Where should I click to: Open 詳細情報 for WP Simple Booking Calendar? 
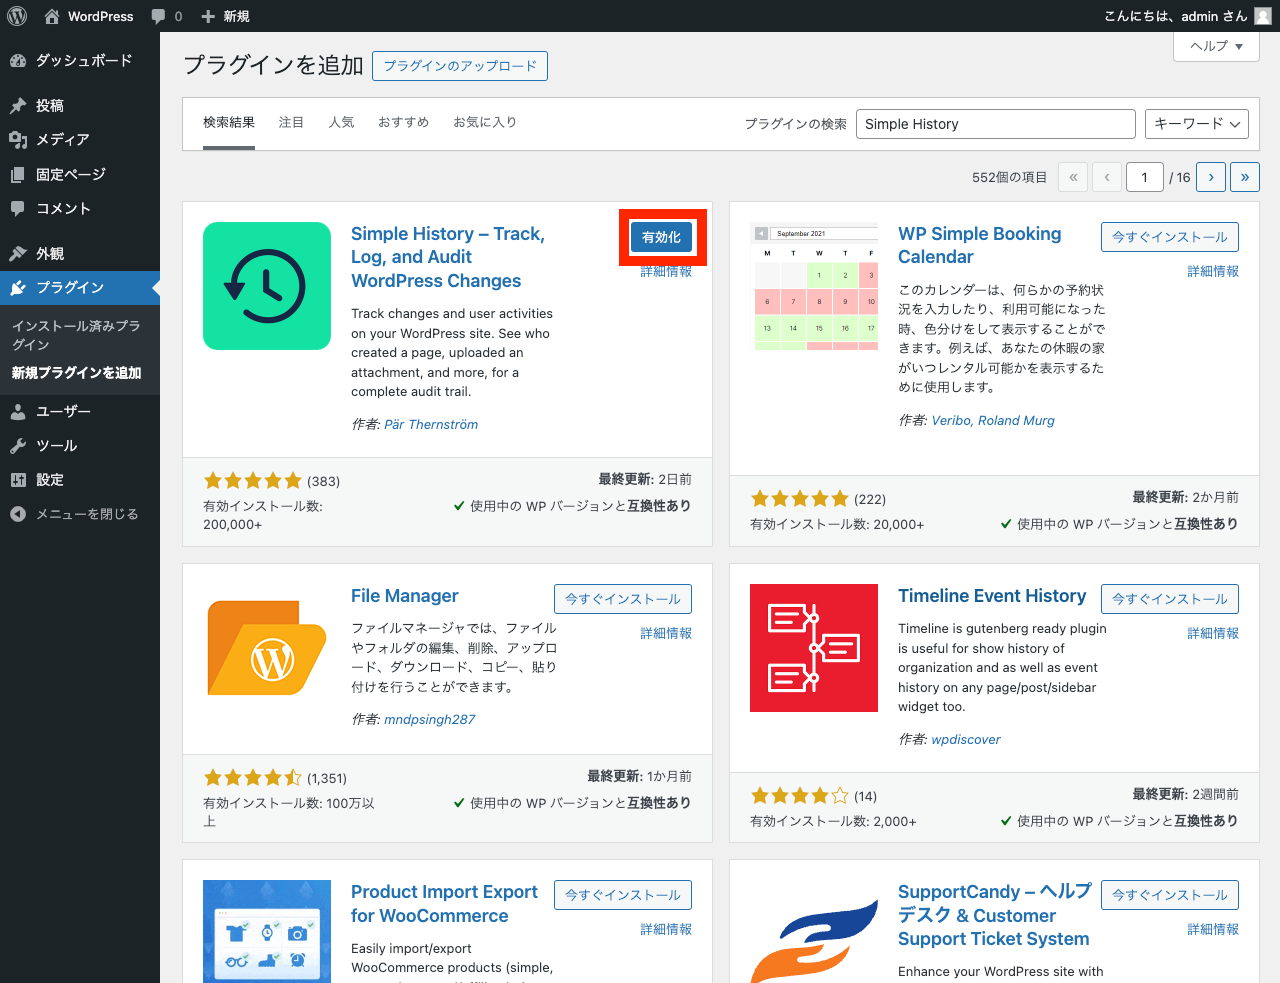[1213, 271]
